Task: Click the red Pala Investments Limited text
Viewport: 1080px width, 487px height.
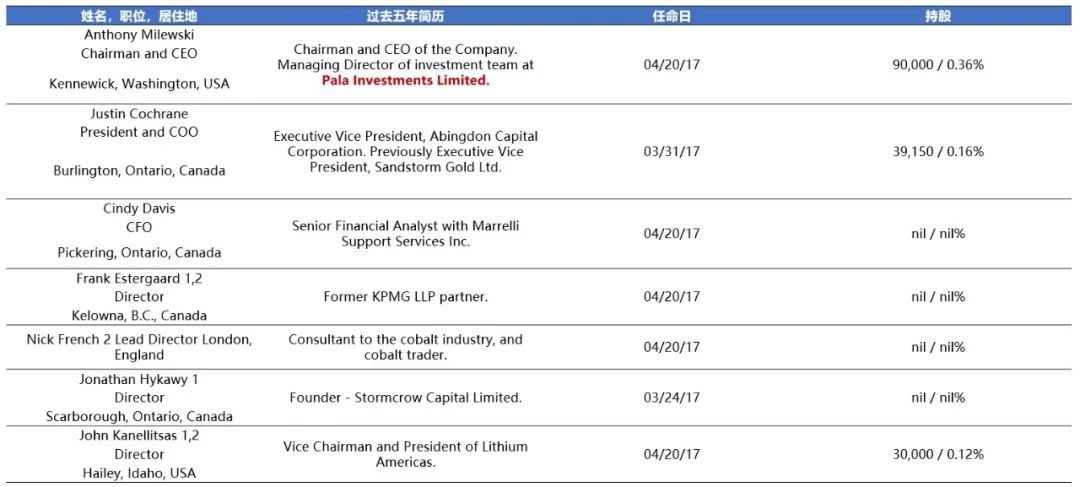Action: point(405,81)
